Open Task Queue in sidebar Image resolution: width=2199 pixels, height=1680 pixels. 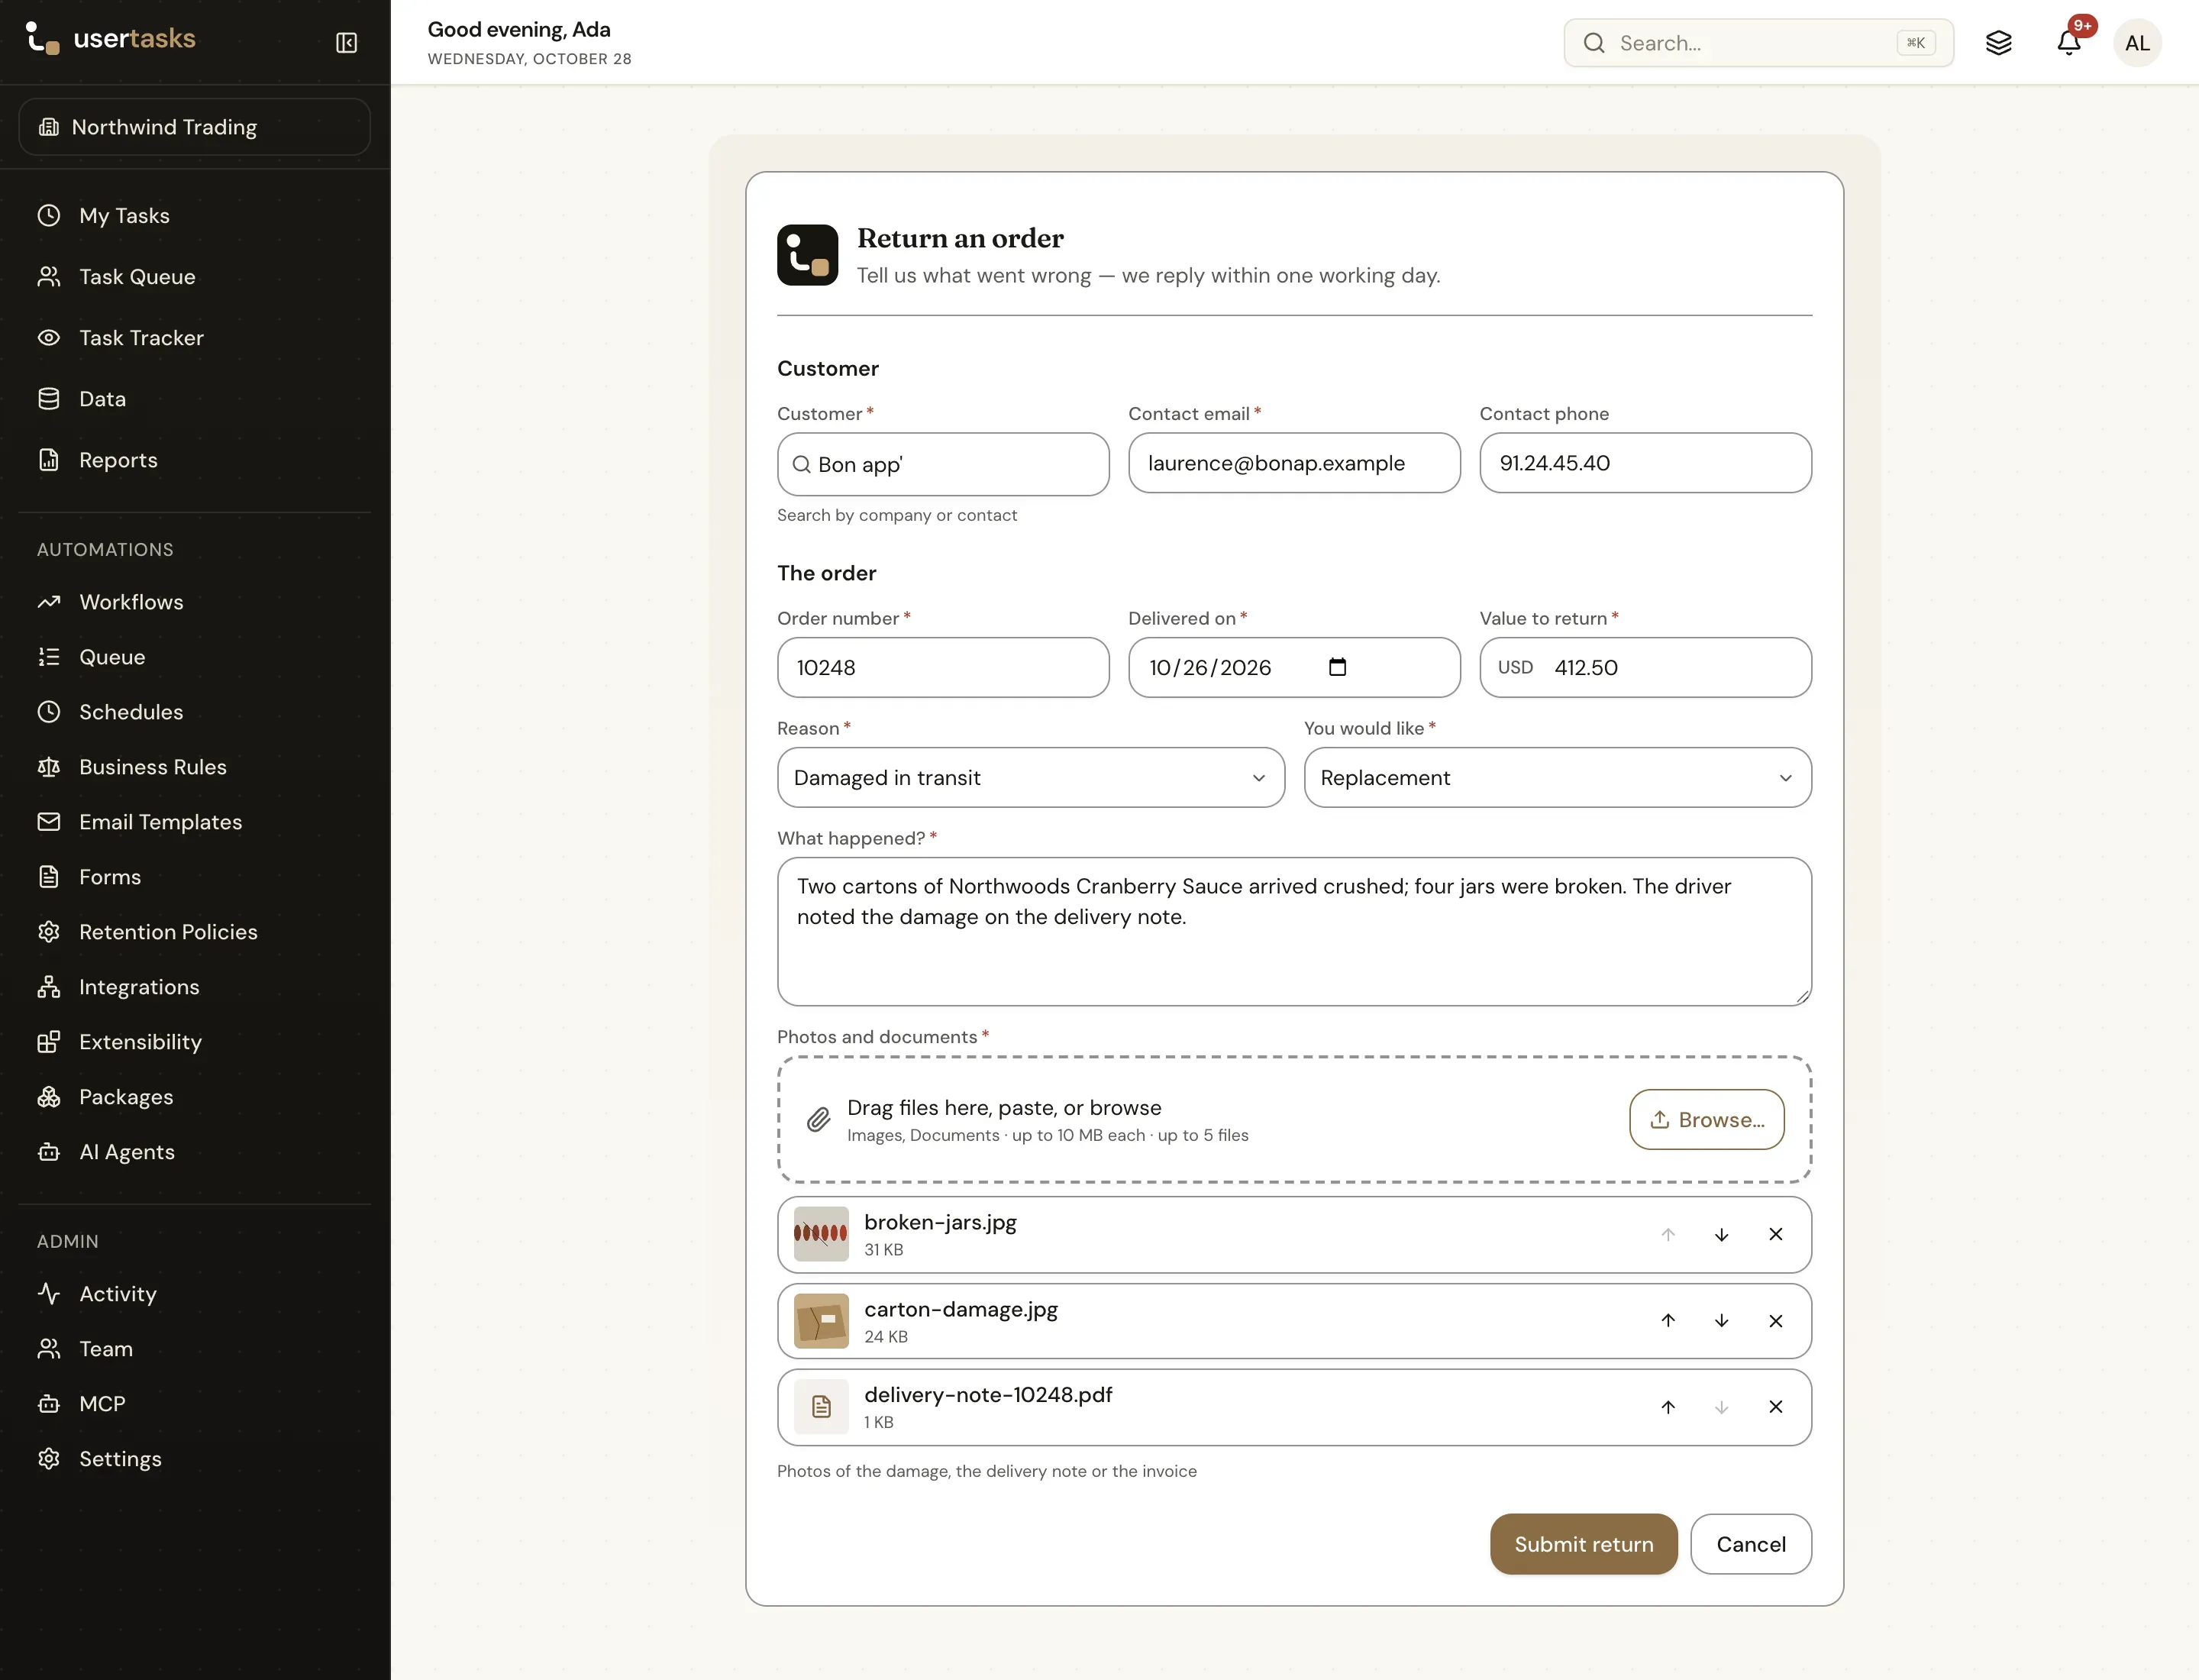pyautogui.click(x=194, y=276)
